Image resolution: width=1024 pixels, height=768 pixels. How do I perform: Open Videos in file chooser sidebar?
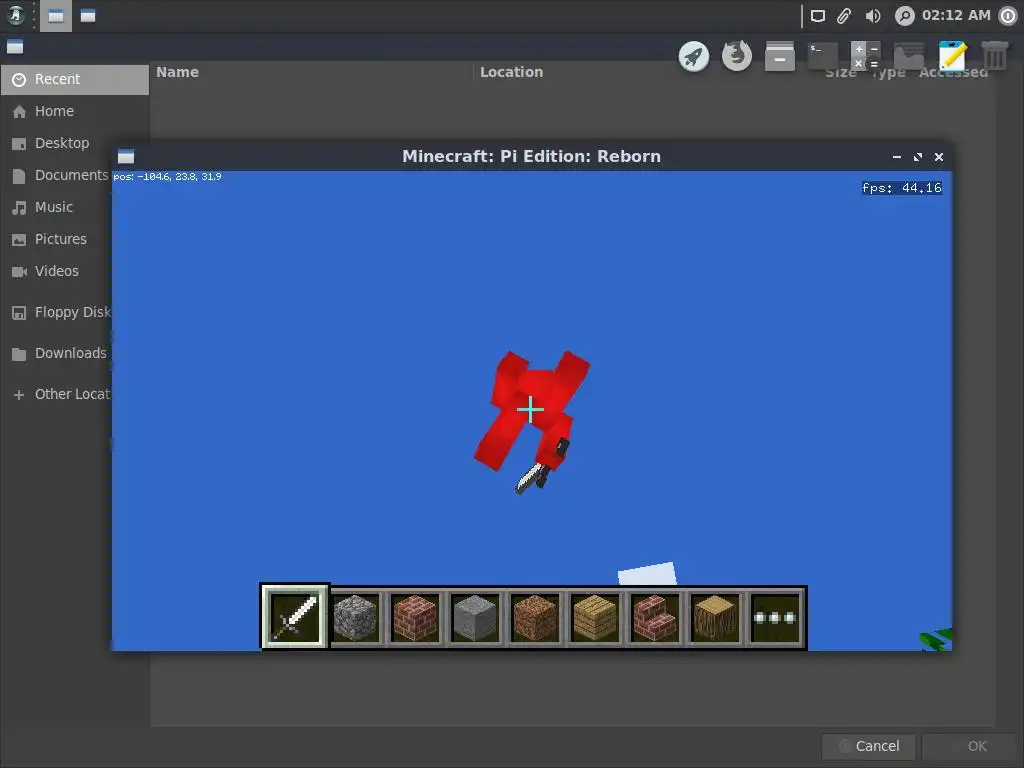(x=57, y=271)
